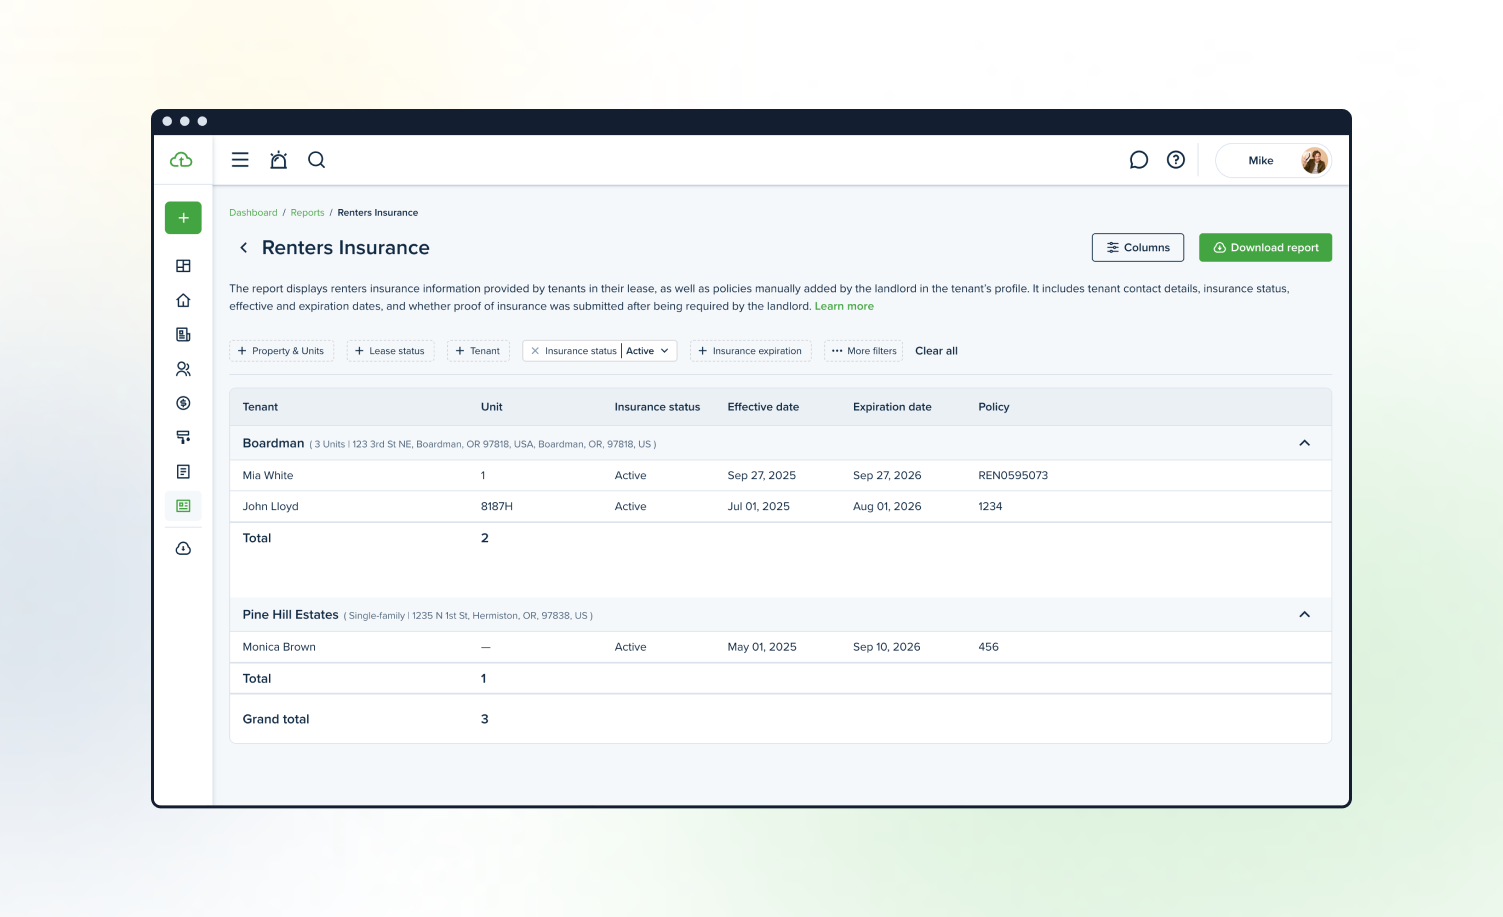Click the help question mark icon
Viewport: 1503px width, 917px height.
(x=1176, y=160)
